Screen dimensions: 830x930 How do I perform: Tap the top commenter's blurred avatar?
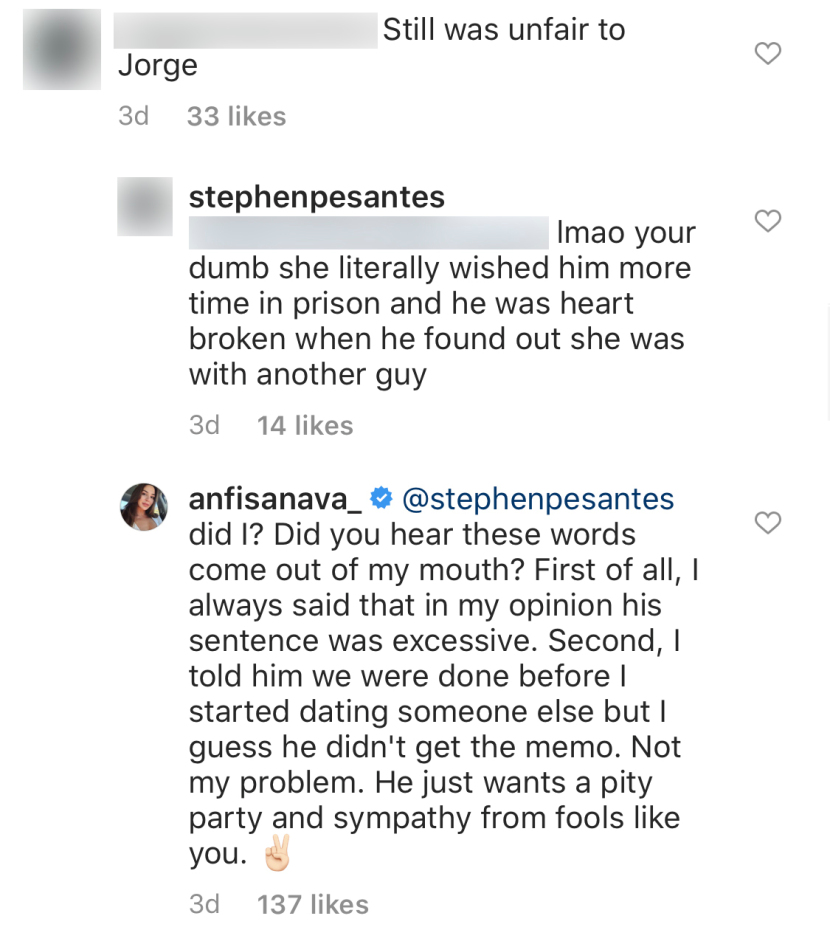pos(62,50)
